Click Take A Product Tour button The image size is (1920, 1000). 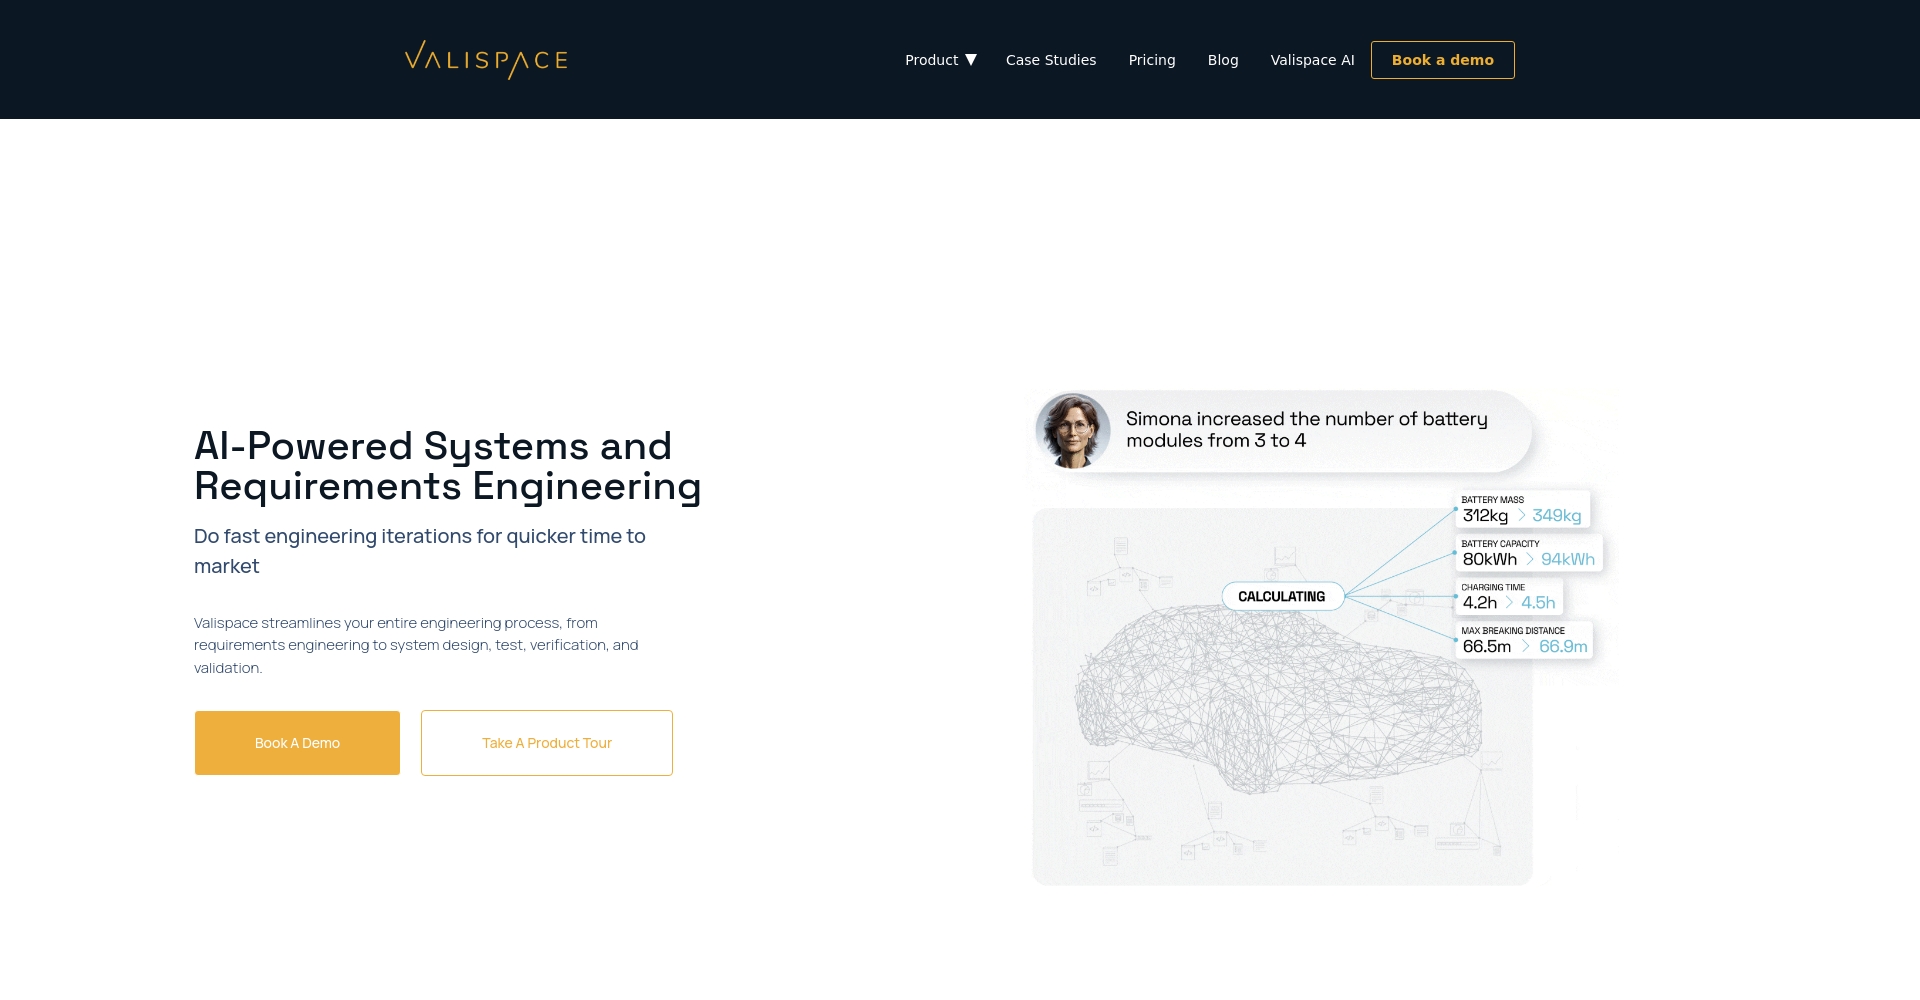pos(547,743)
